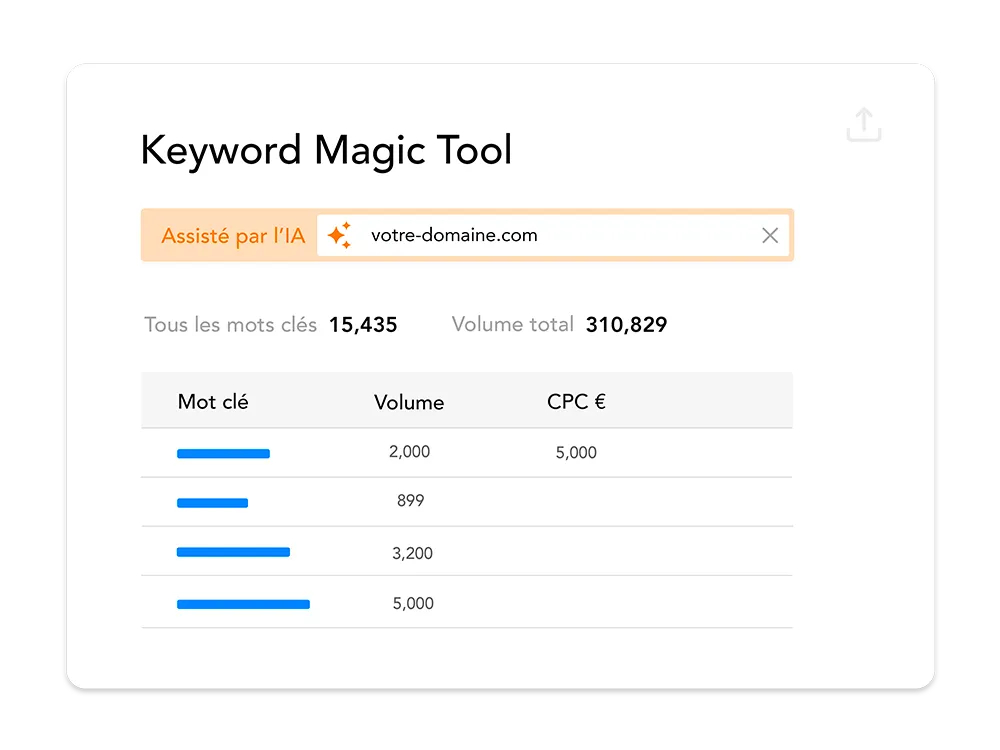The image size is (1000, 750).
Task: Sort by the Volume column header
Action: pyautogui.click(x=409, y=402)
